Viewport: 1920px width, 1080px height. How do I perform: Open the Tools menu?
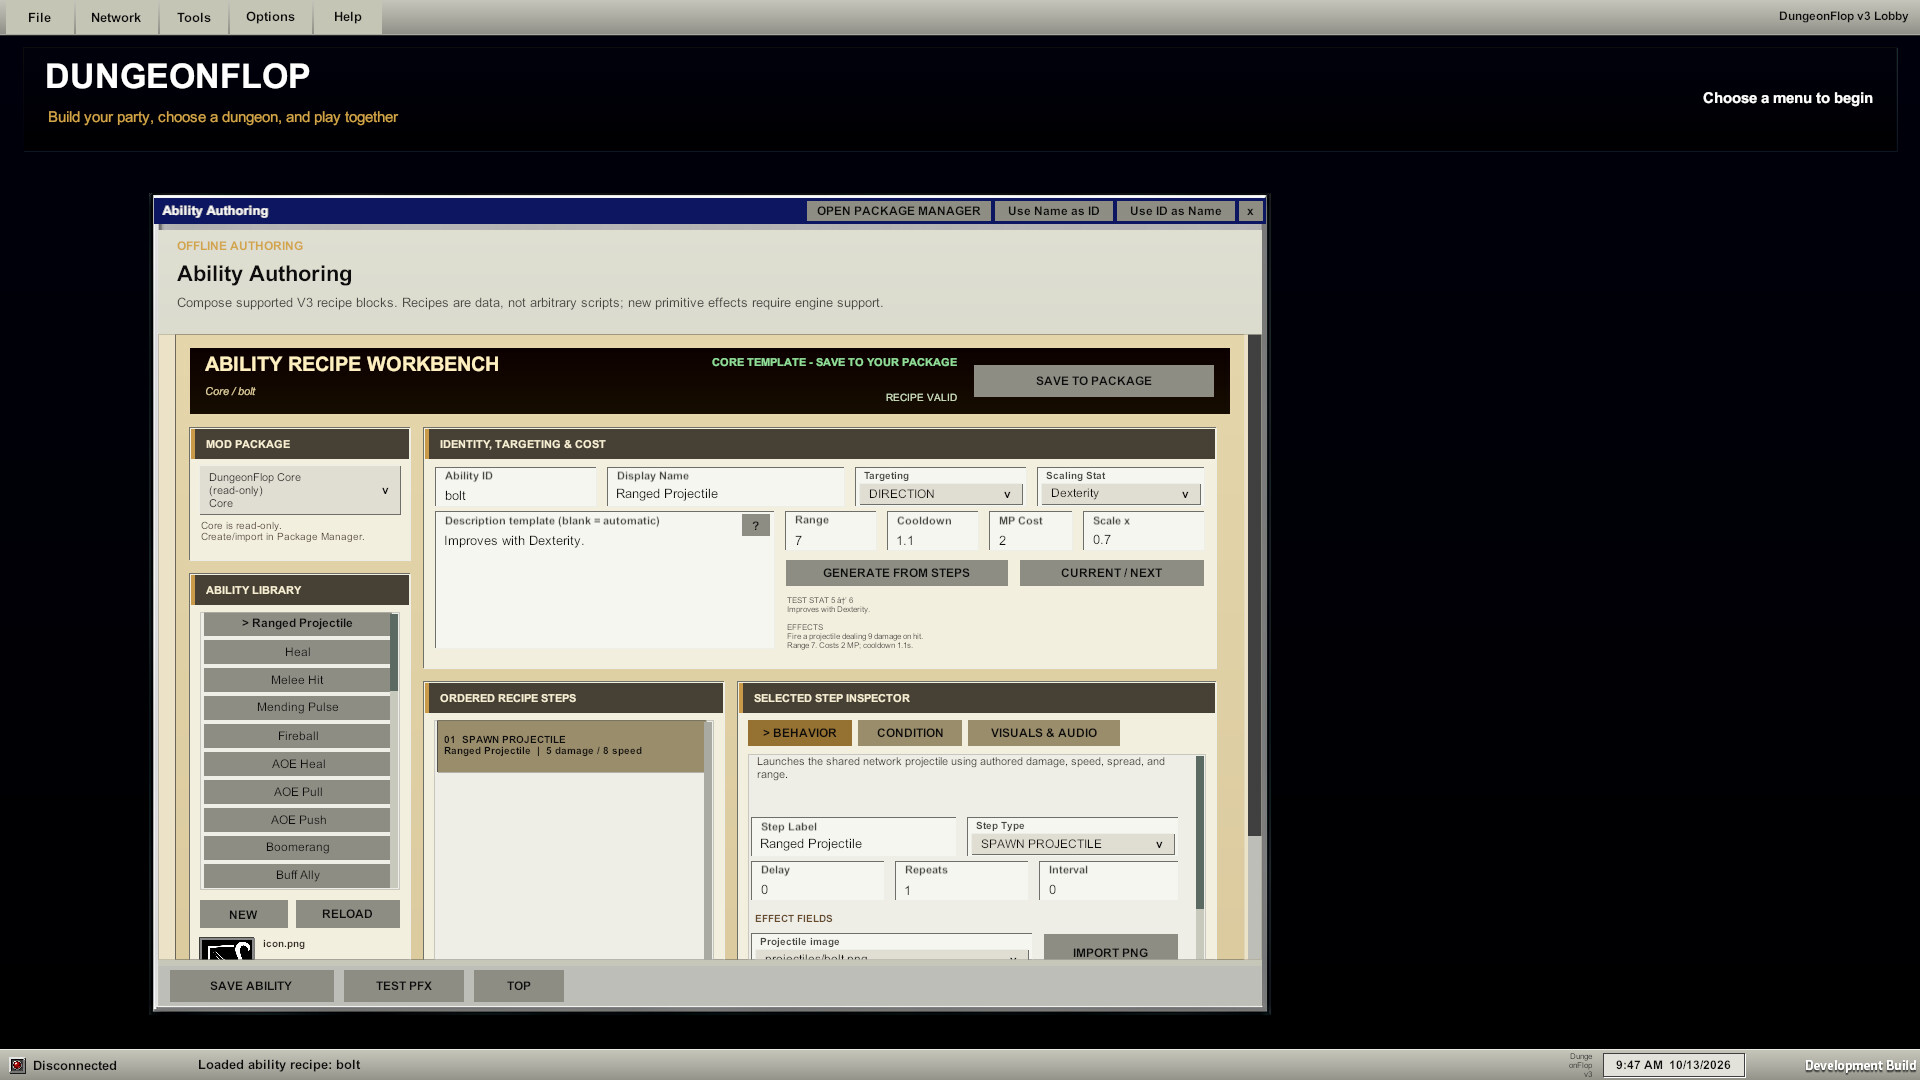click(194, 17)
